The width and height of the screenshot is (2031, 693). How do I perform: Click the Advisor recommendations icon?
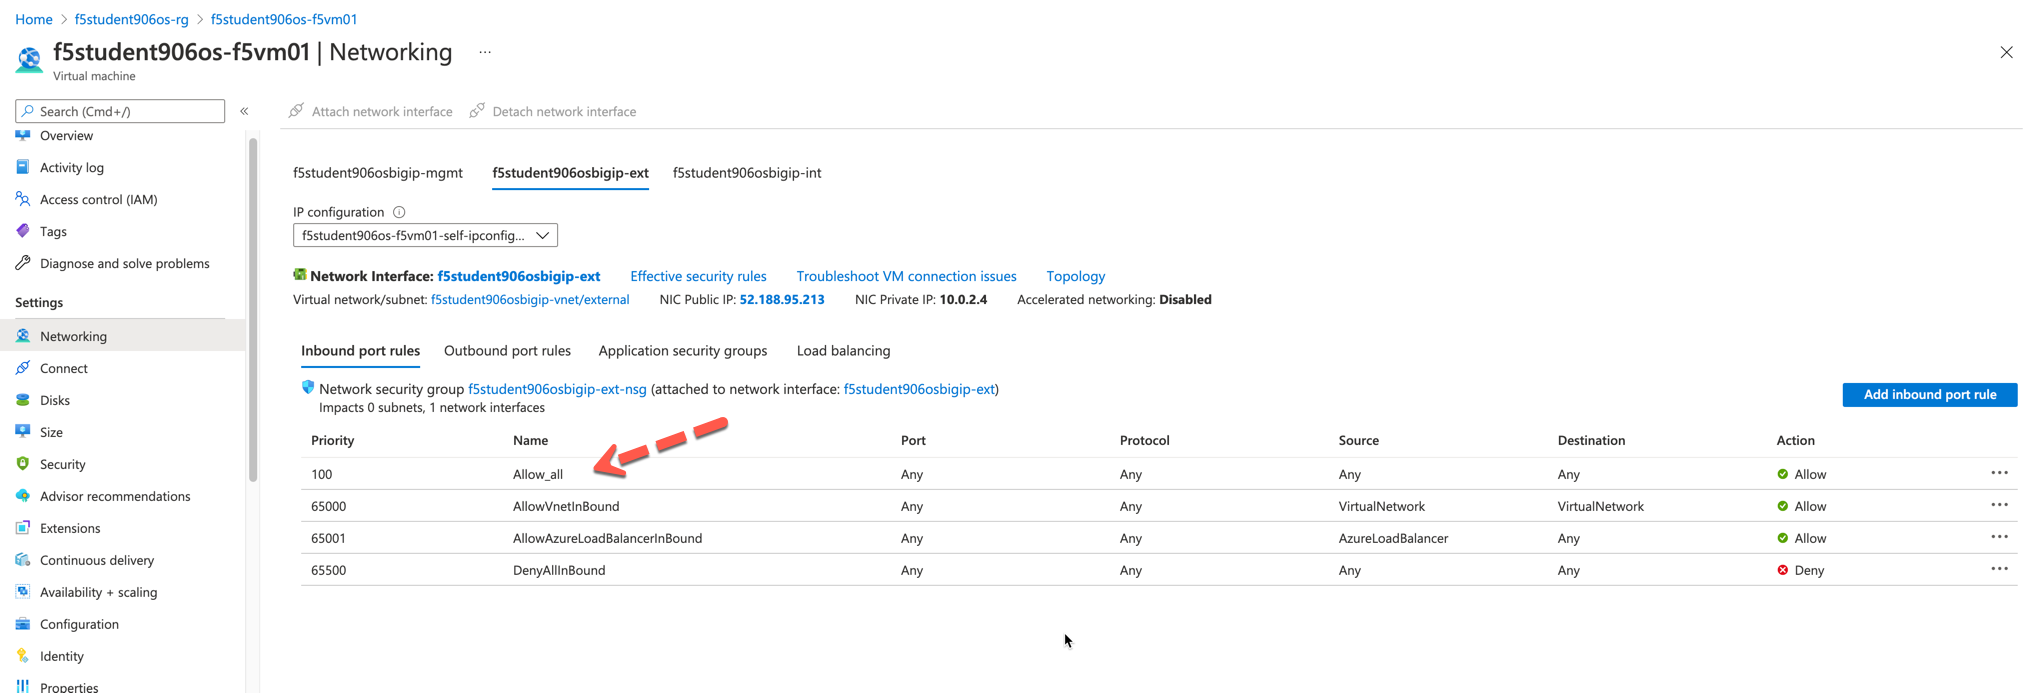pyautogui.click(x=23, y=496)
